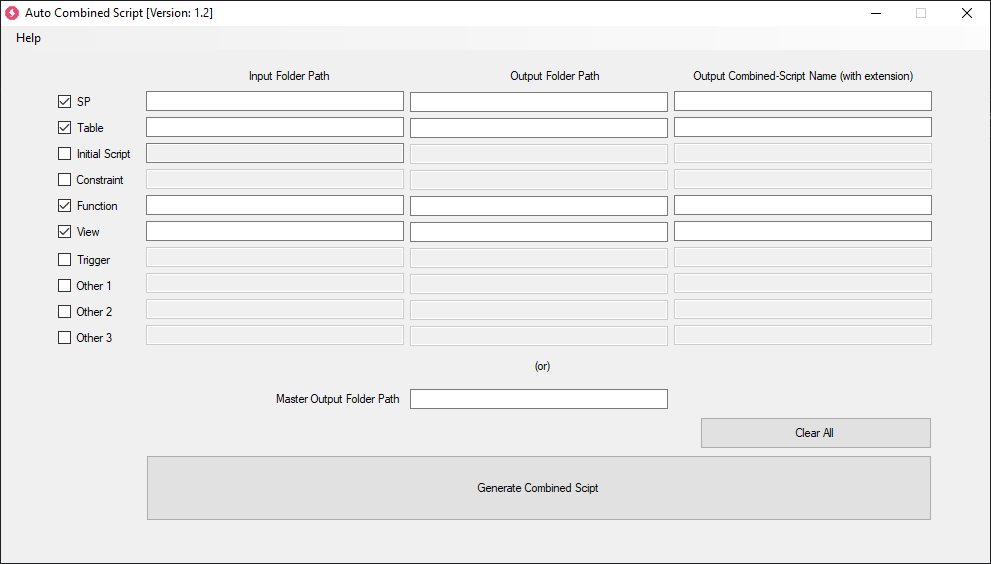Click the Table output folder path field
The width and height of the screenshot is (991, 564).
[538, 127]
